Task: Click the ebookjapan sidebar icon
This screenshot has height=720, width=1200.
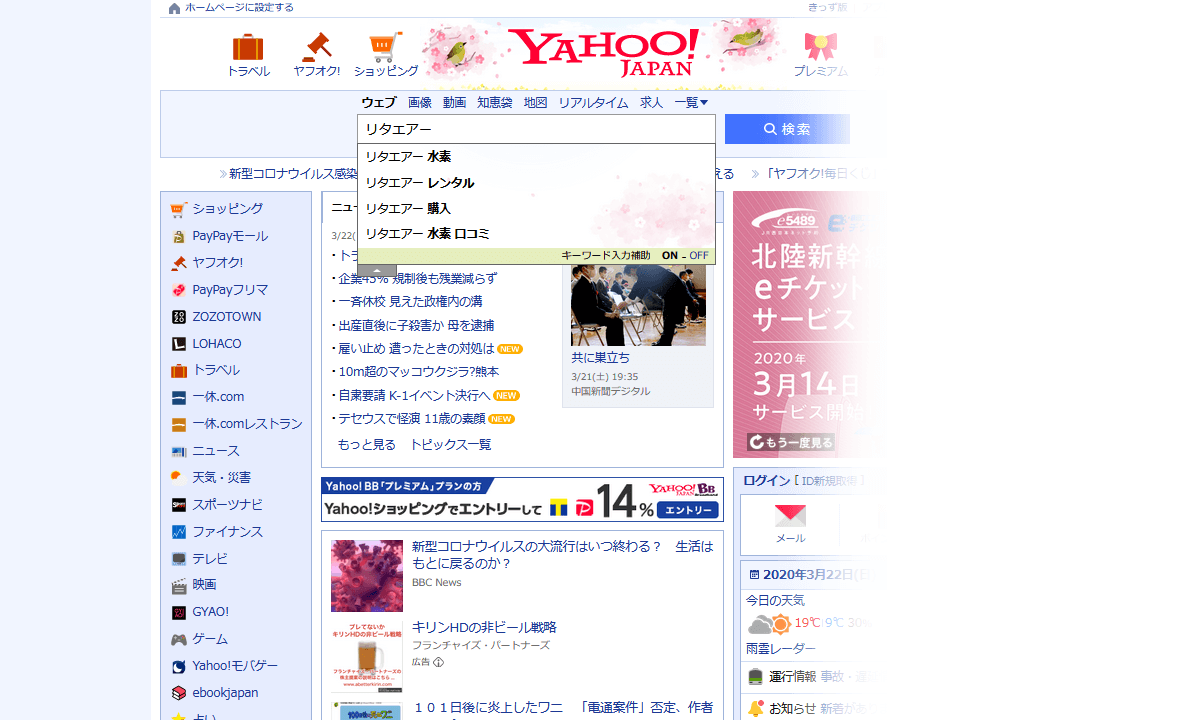Action: 179,693
